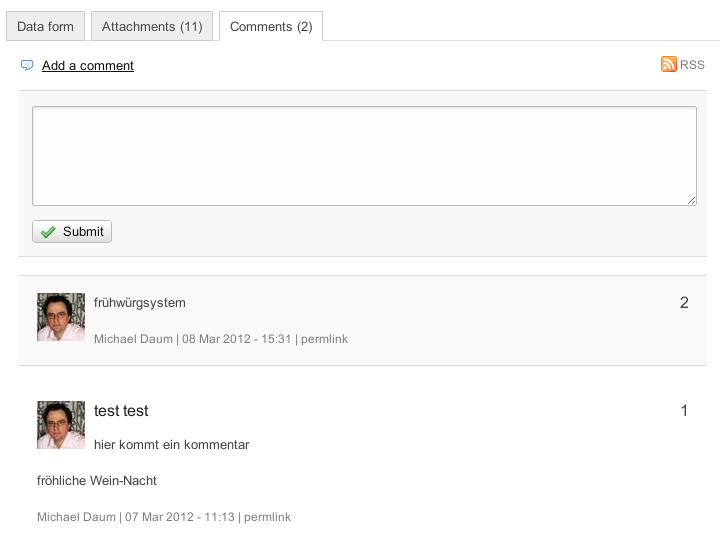
Task: Switch to the Data form tab
Action: [x=45, y=27]
